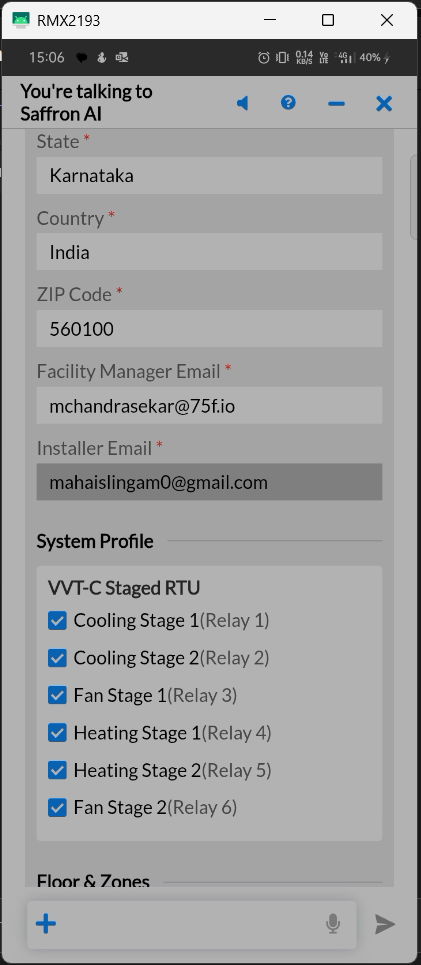
Task: Open help via the question mark icon
Action: pos(288,103)
